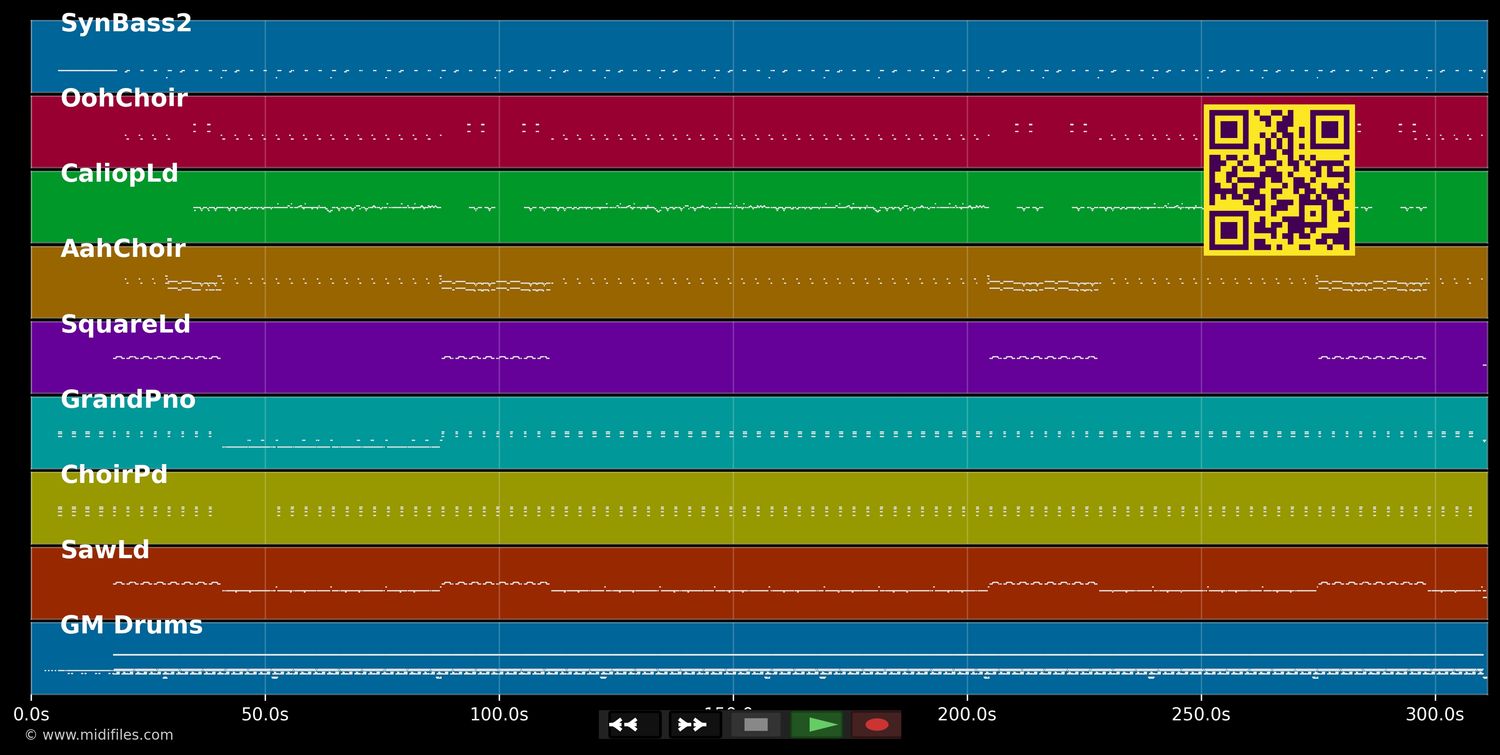Image resolution: width=1500 pixels, height=755 pixels.
Task: Click the SquareLd track name
Action: click(x=125, y=325)
